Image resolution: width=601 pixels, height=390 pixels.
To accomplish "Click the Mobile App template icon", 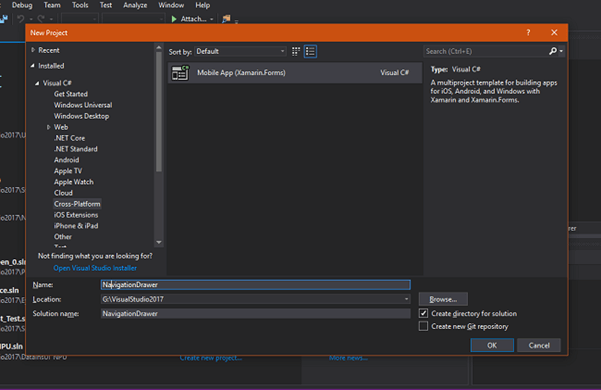I will pyautogui.click(x=180, y=73).
